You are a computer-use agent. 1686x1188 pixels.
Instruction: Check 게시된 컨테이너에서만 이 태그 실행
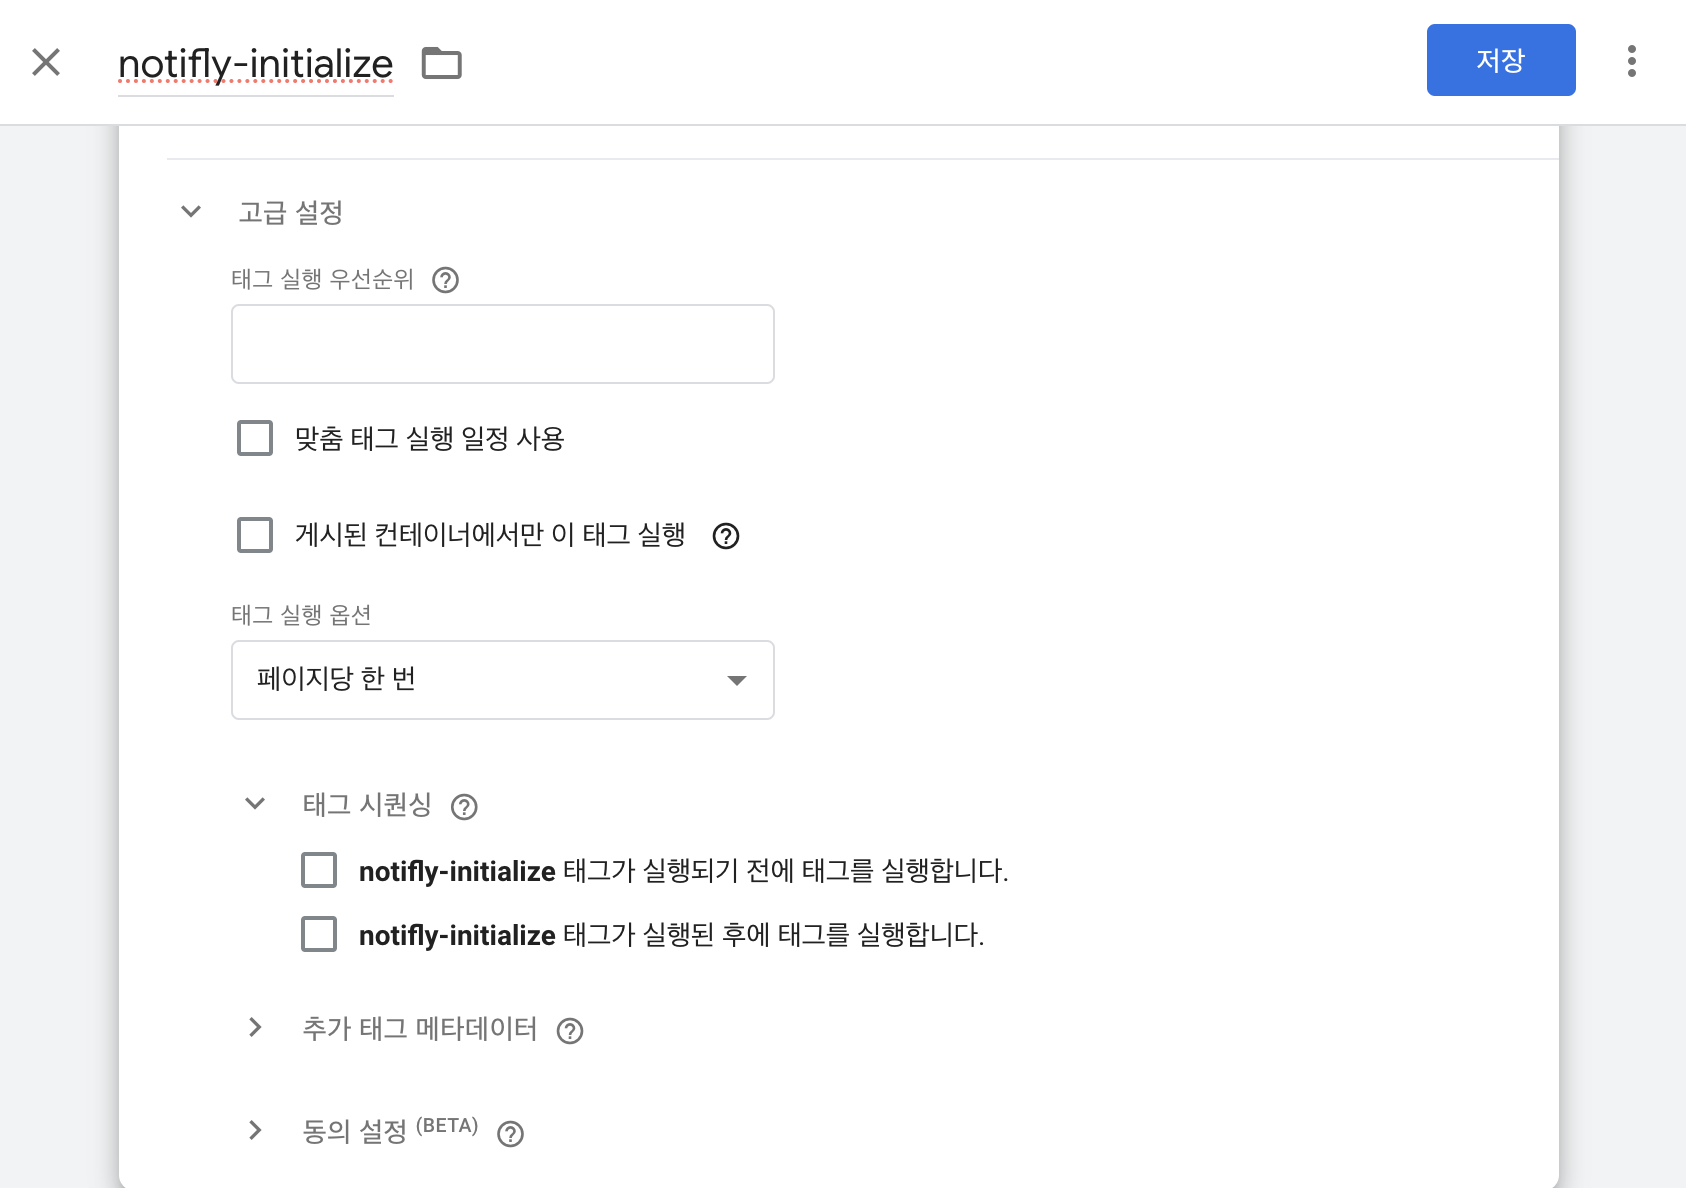pos(255,535)
